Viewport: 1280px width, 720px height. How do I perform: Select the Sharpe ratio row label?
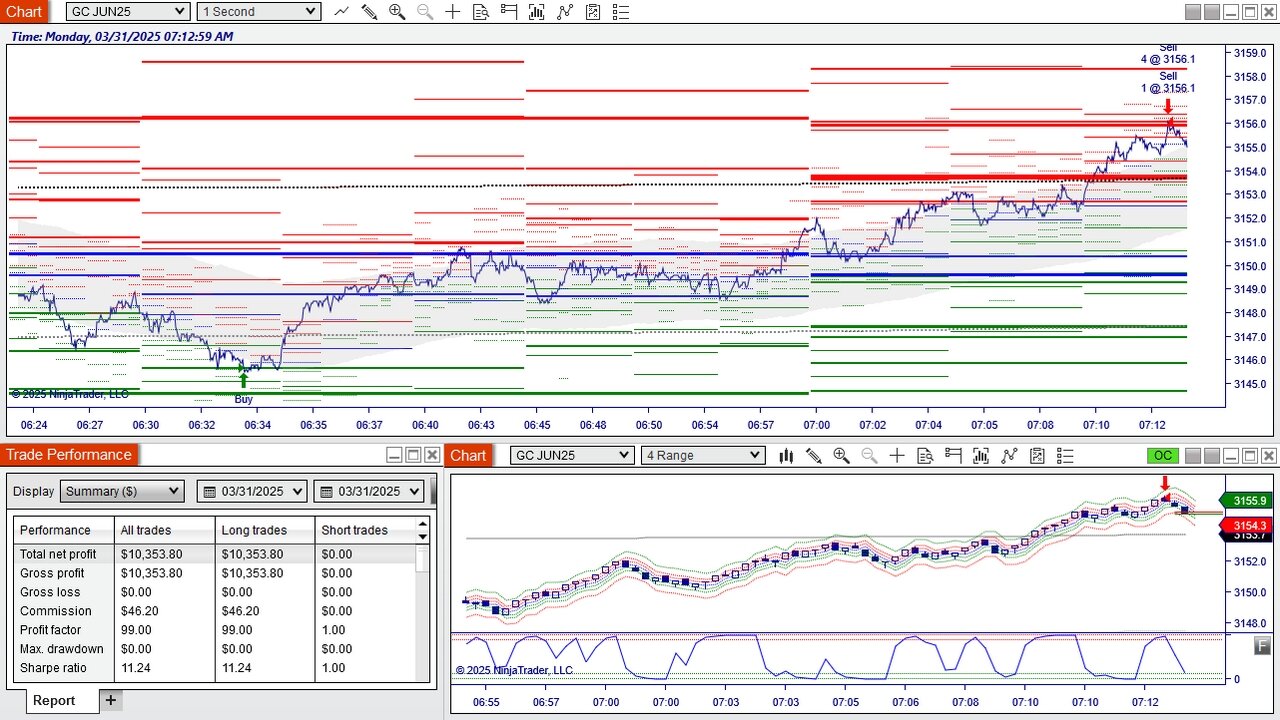click(x=53, y=668)
